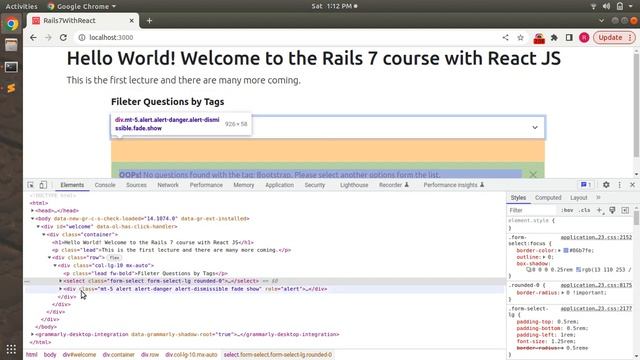The image size is (640, 360).
Task: Close the Rails7WithReact tab
Action: (x=131, y=20)
